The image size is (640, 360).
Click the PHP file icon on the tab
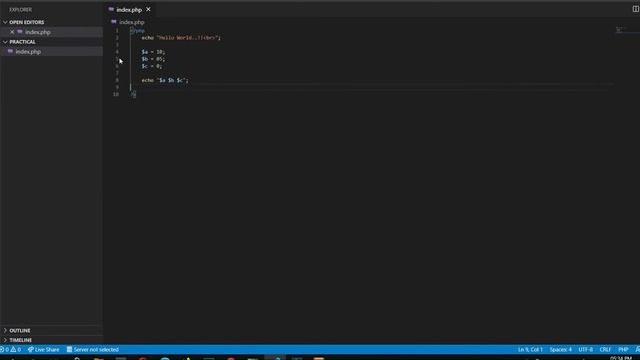pyautogui.click(x=111, y=9)
